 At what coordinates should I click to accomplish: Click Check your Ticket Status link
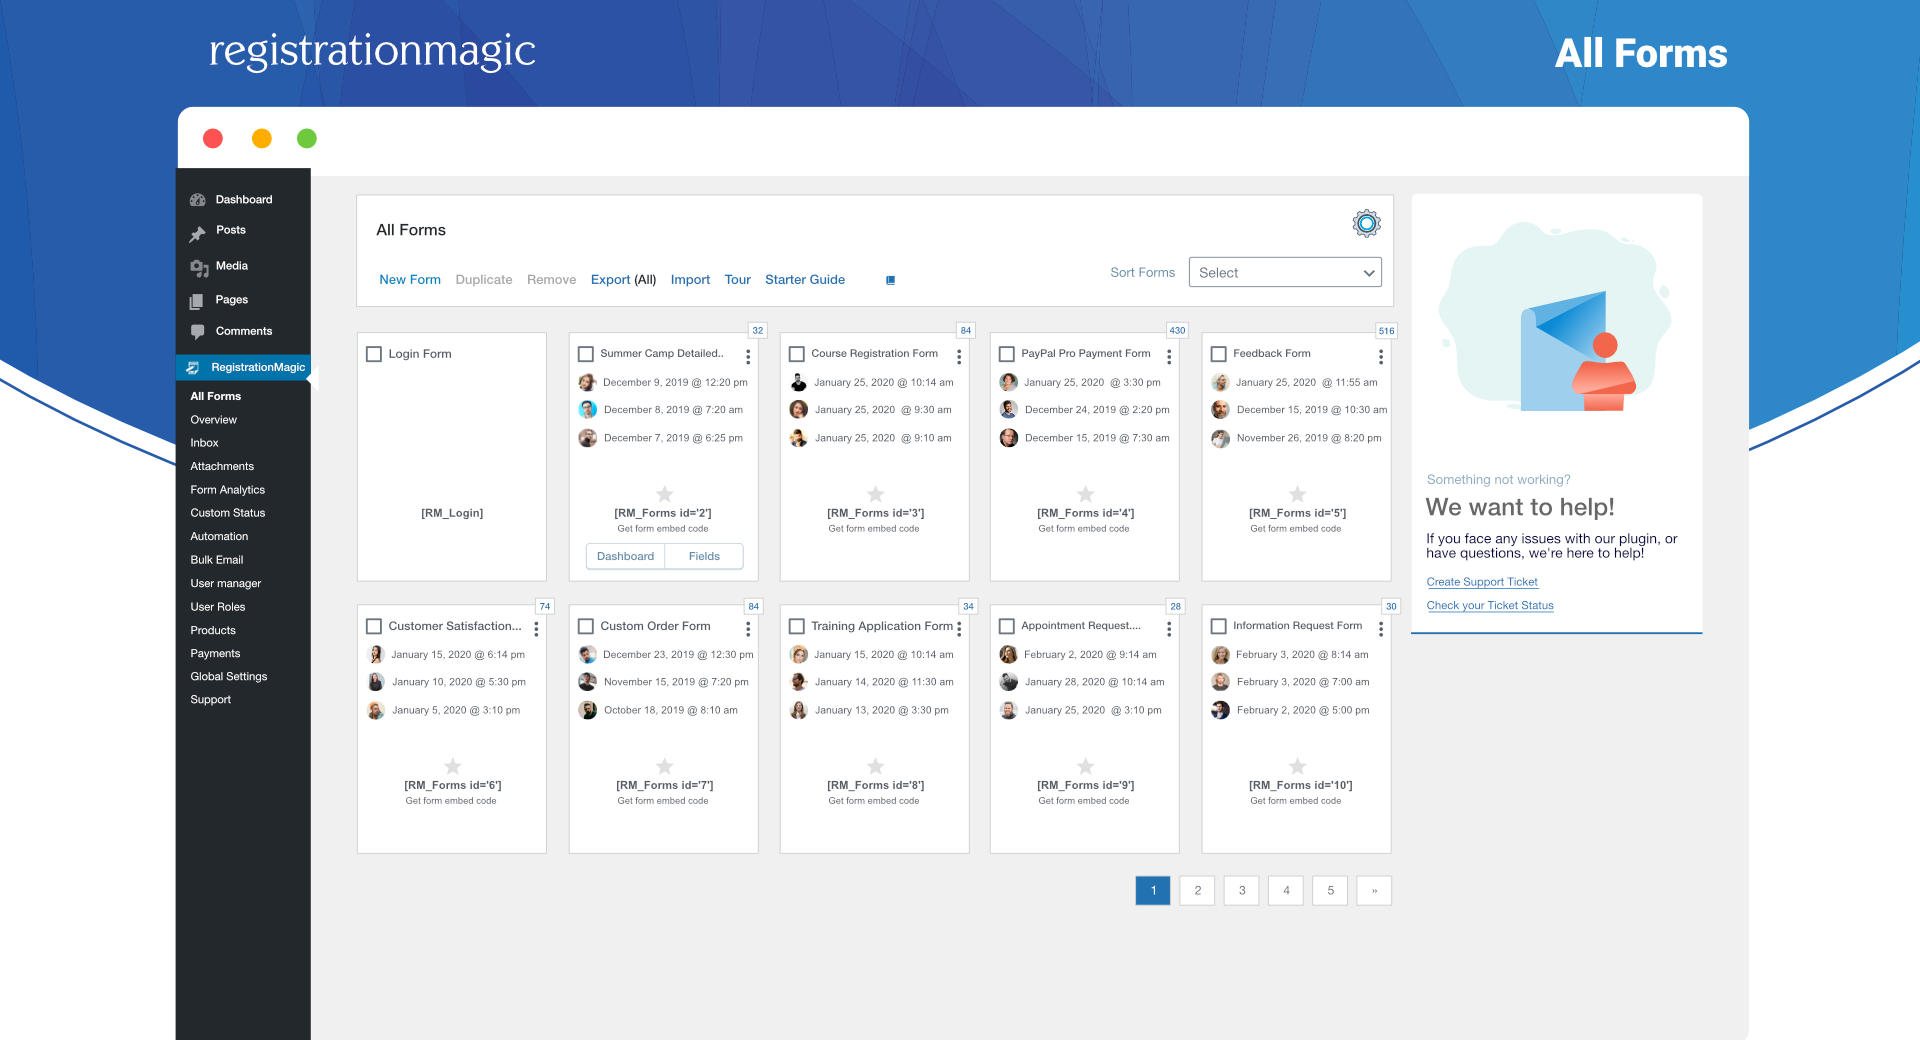pyautogui.click(x=1490, y=606)
